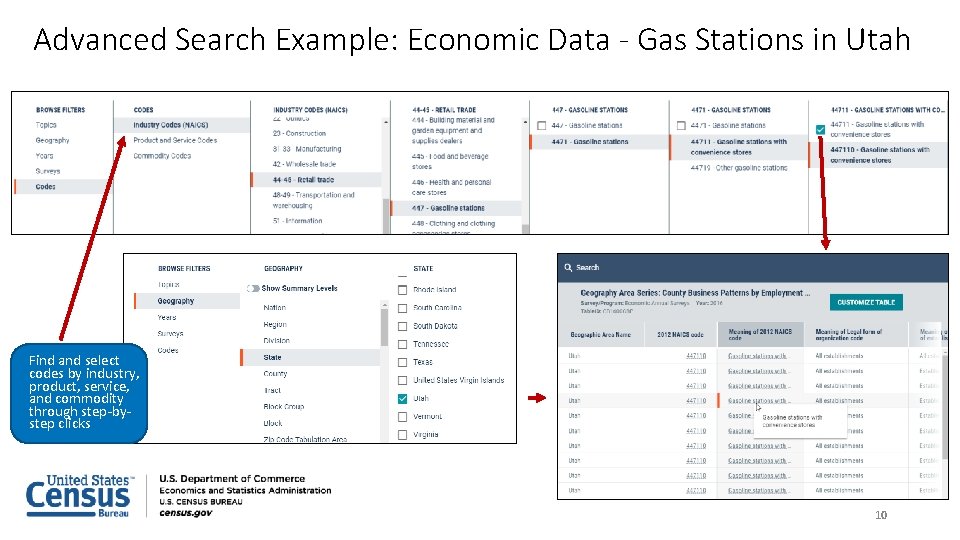Uncheck 44711 gasoline stations with convenience stores
The height and width of the screenshot is (540, 960).
pos(820,129)
